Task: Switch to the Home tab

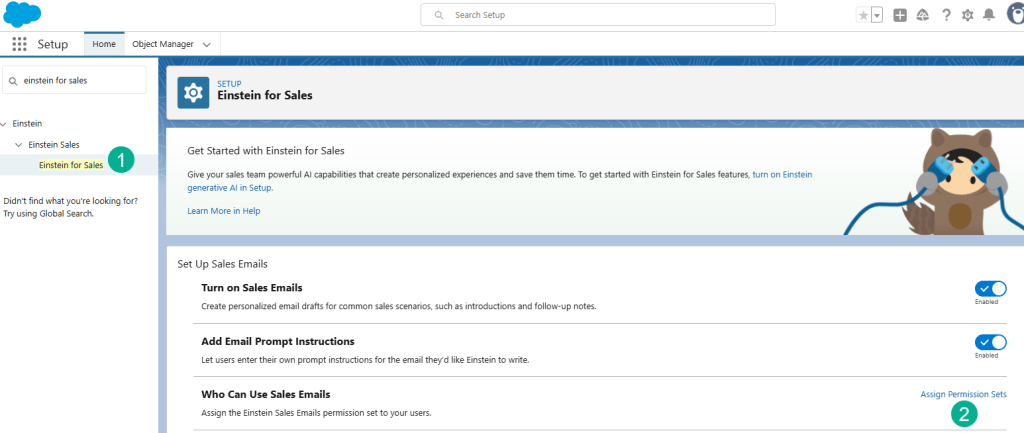Action: click(104, 45)
